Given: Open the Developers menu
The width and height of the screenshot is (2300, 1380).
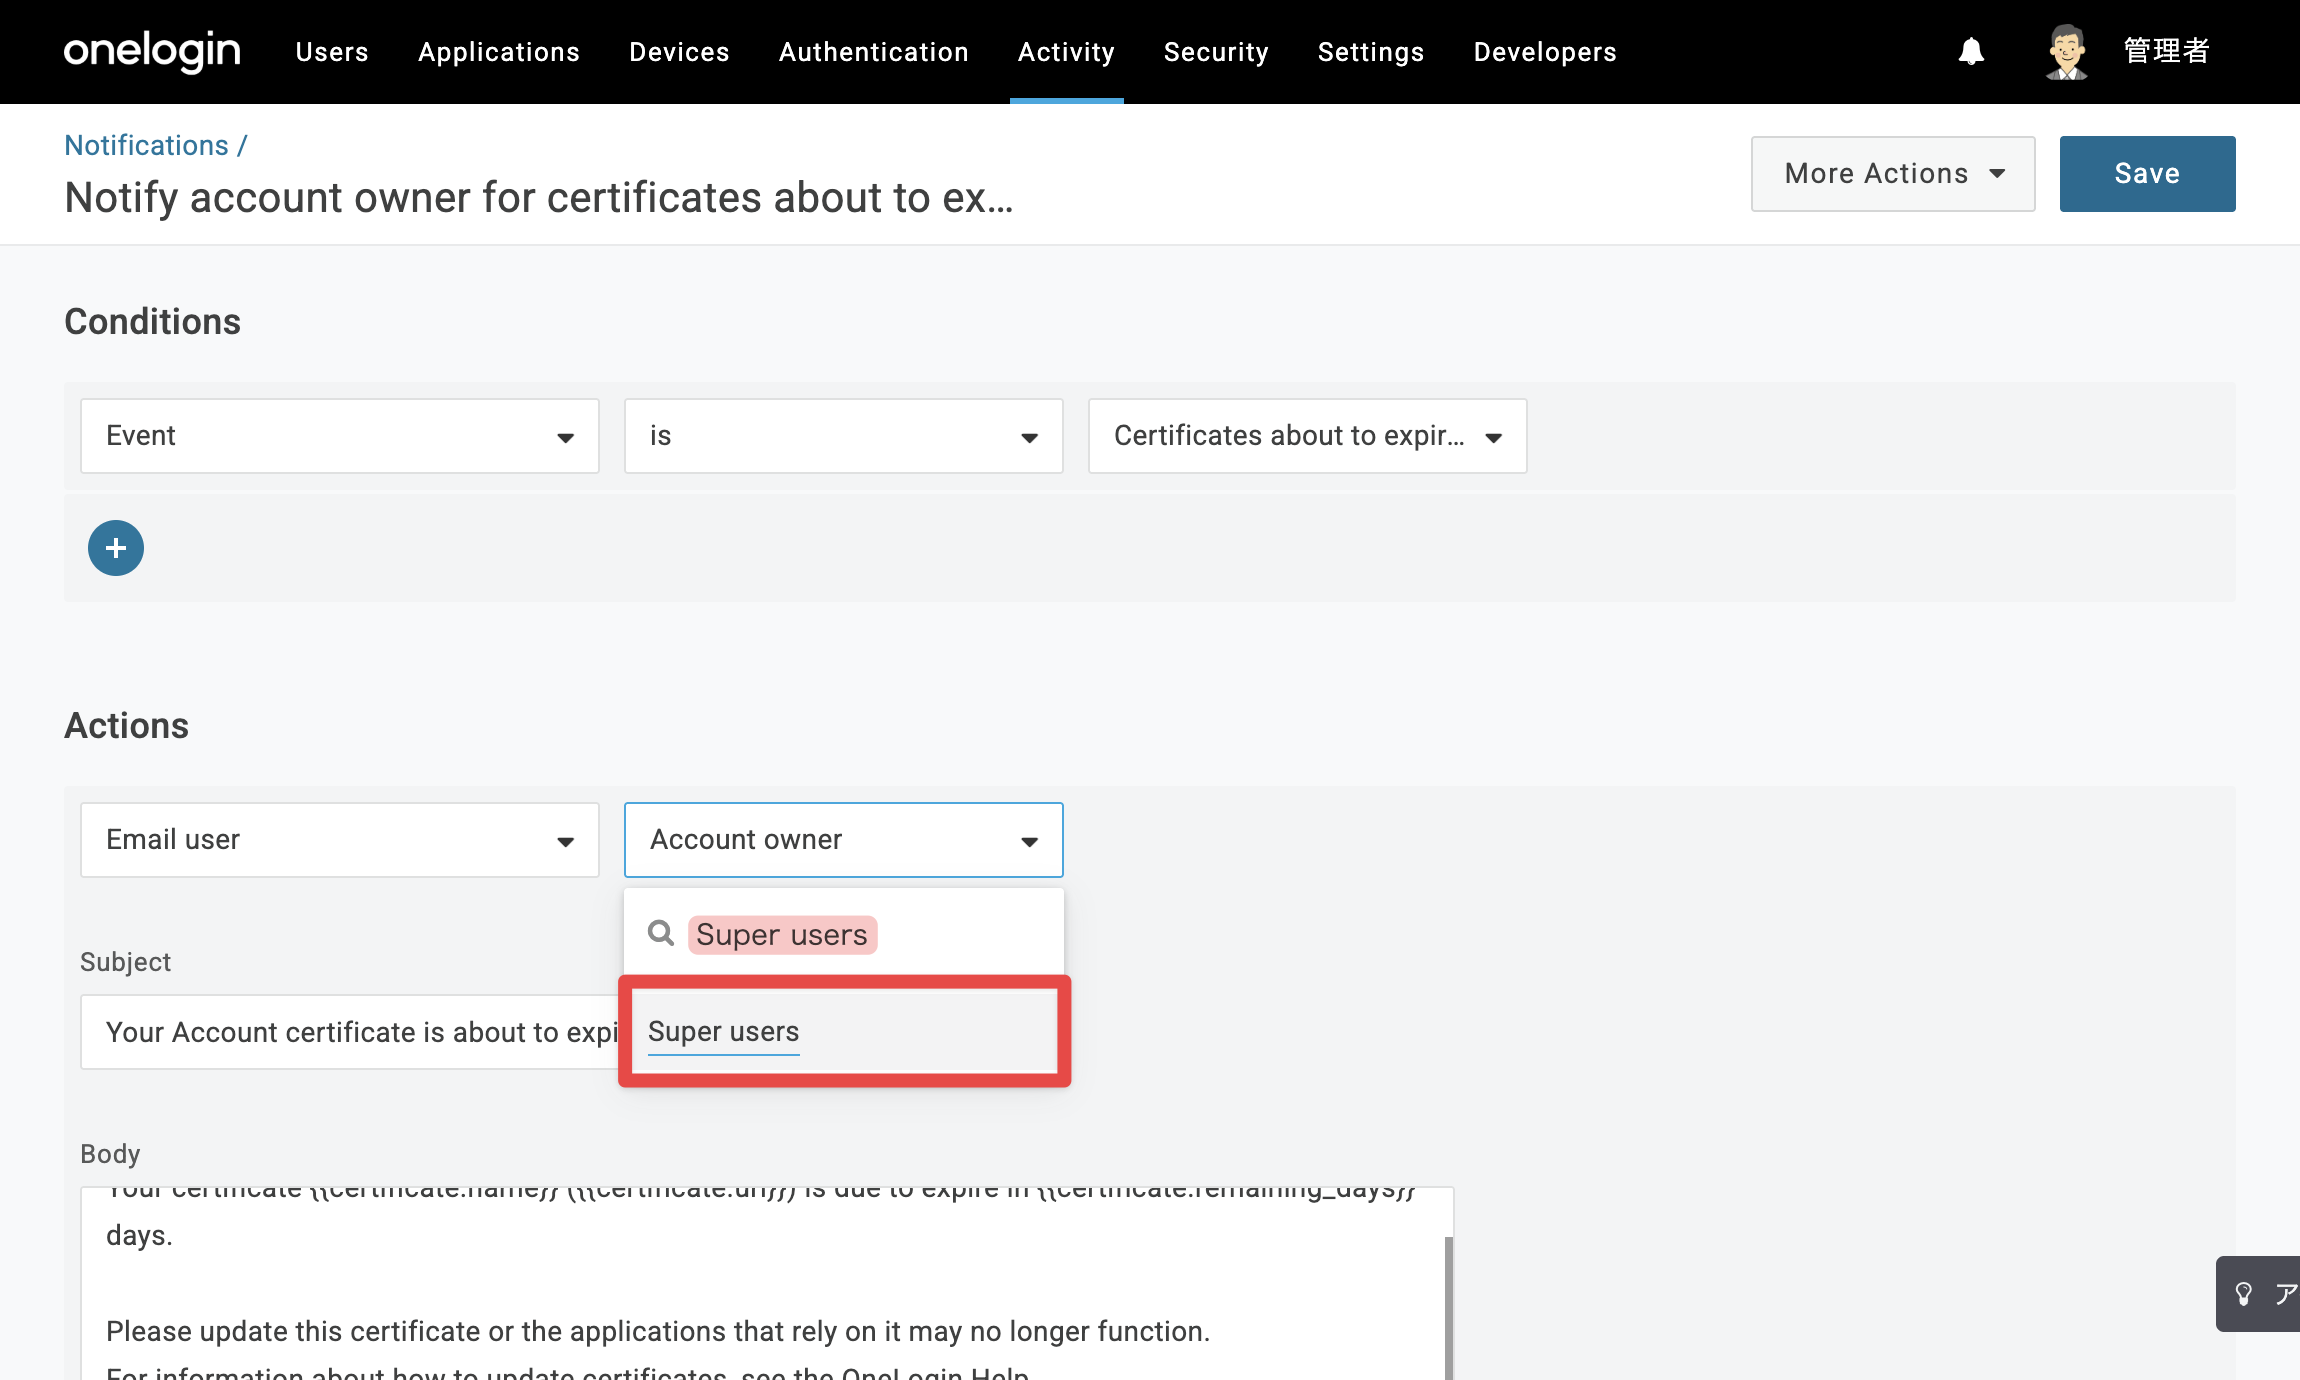Looking at the screenshot, I should (x=1545, y=52).
